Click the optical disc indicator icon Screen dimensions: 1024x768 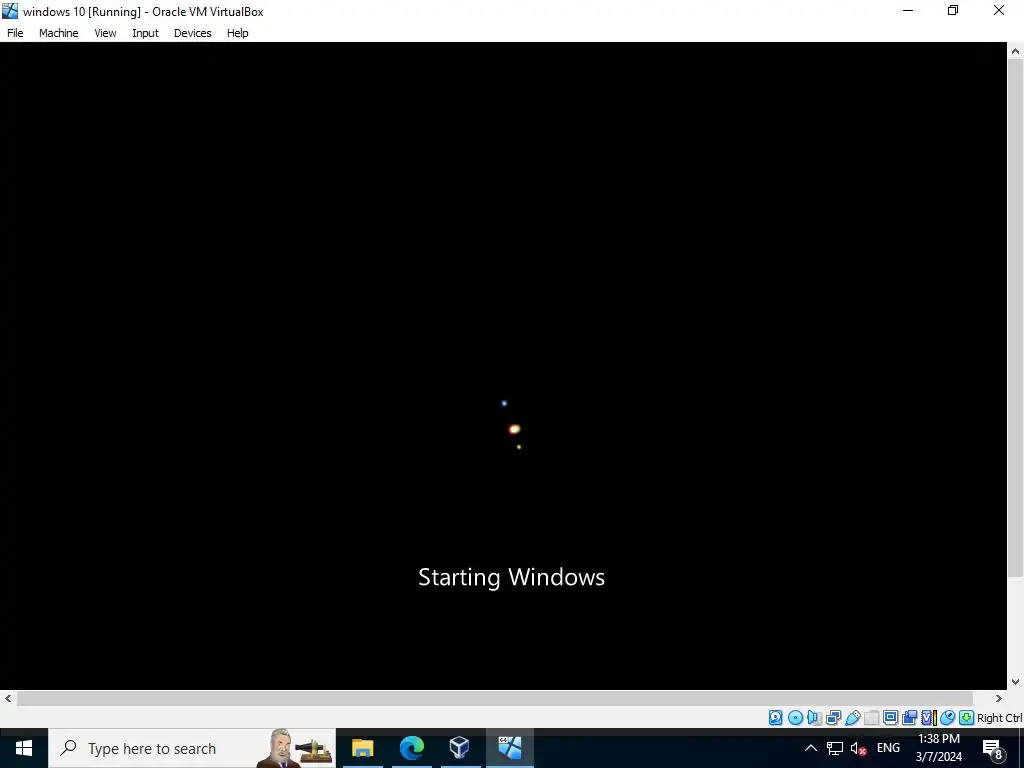(795, 718)
